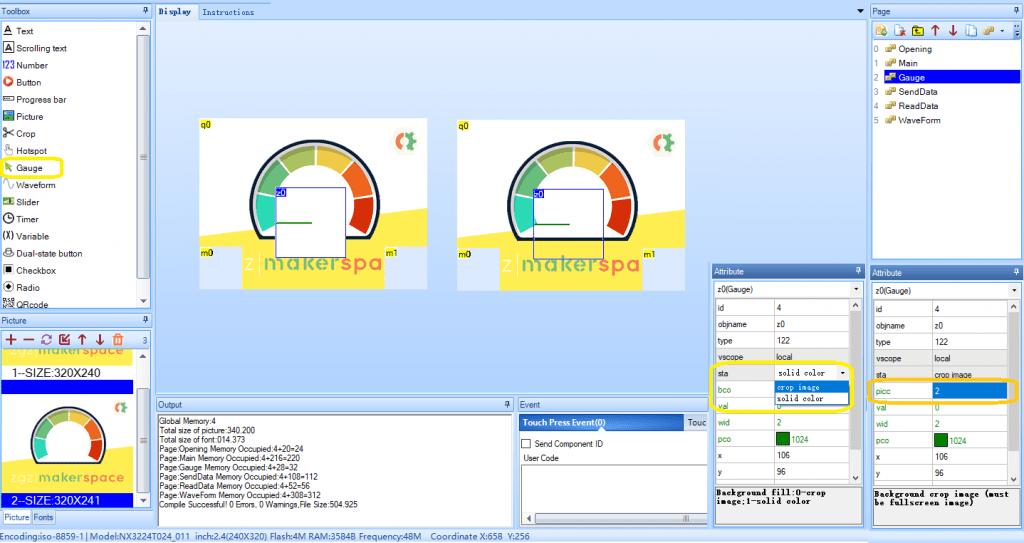This screenshot has height=543, width=1024.
Task: Switch to the Fonts tab
Action: [44, 517]
